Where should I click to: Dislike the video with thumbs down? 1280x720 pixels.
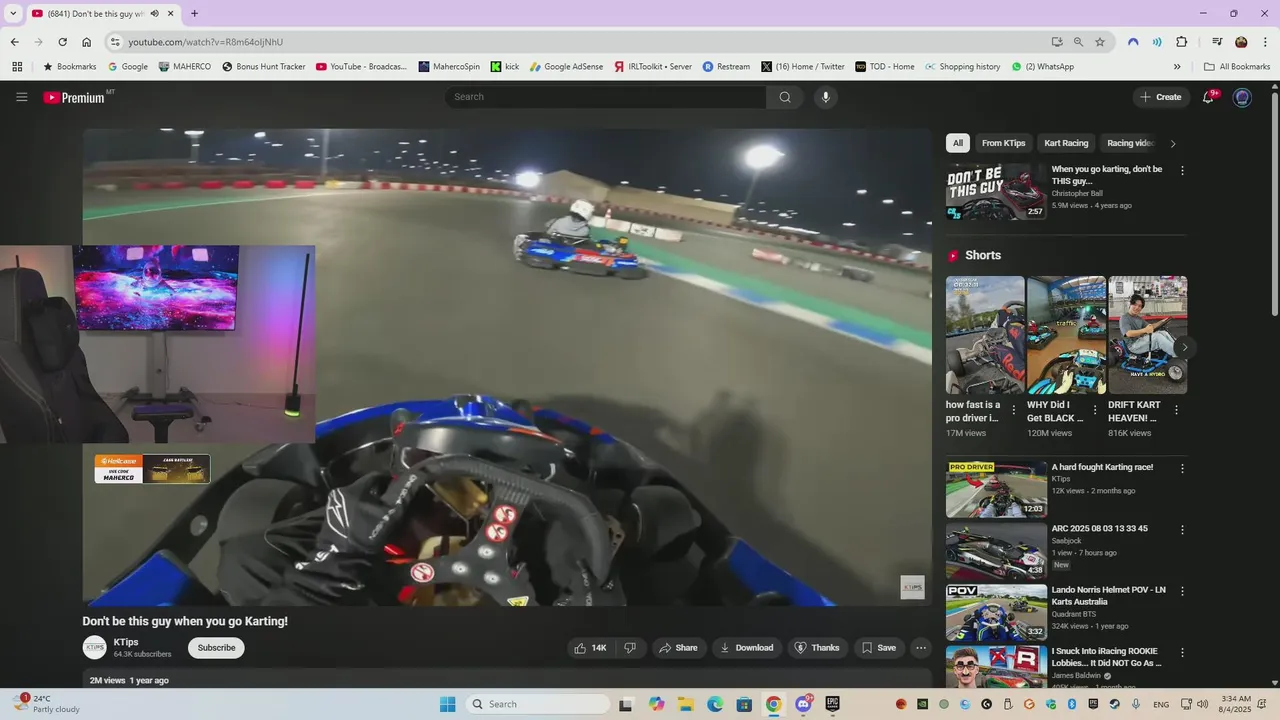(630, 648)
